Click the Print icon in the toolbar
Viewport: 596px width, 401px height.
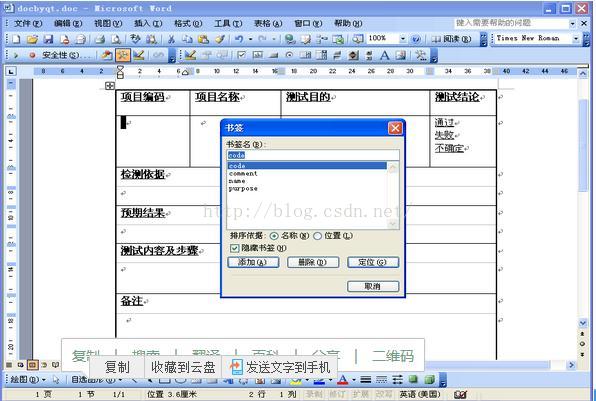point(100,39)
